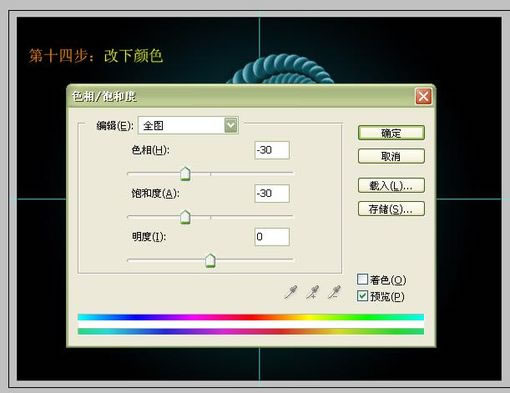Focus the 明度(I) value field
This screenshot has height=393, width=510.
click(272, 237)
